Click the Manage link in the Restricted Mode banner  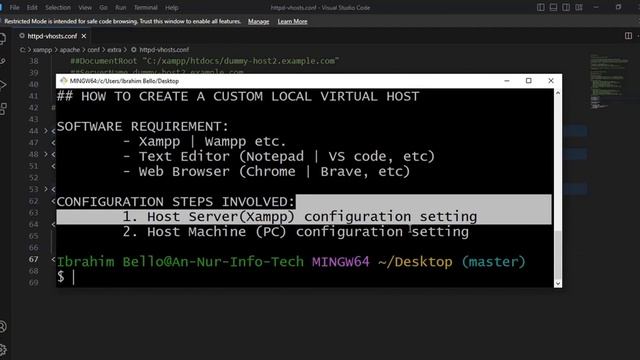pyautogui.click(x=258, y=21)
